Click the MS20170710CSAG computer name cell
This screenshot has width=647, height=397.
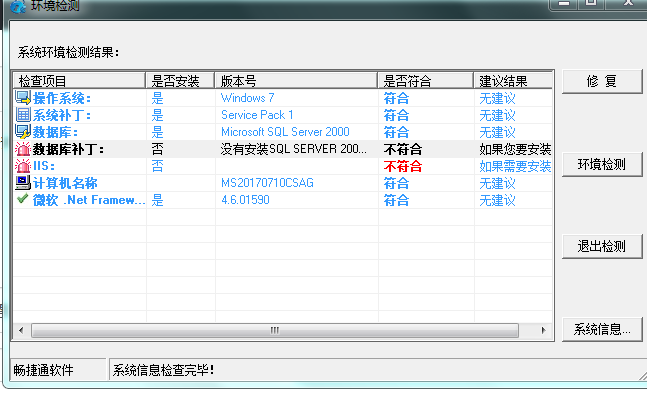pos(267,183)
